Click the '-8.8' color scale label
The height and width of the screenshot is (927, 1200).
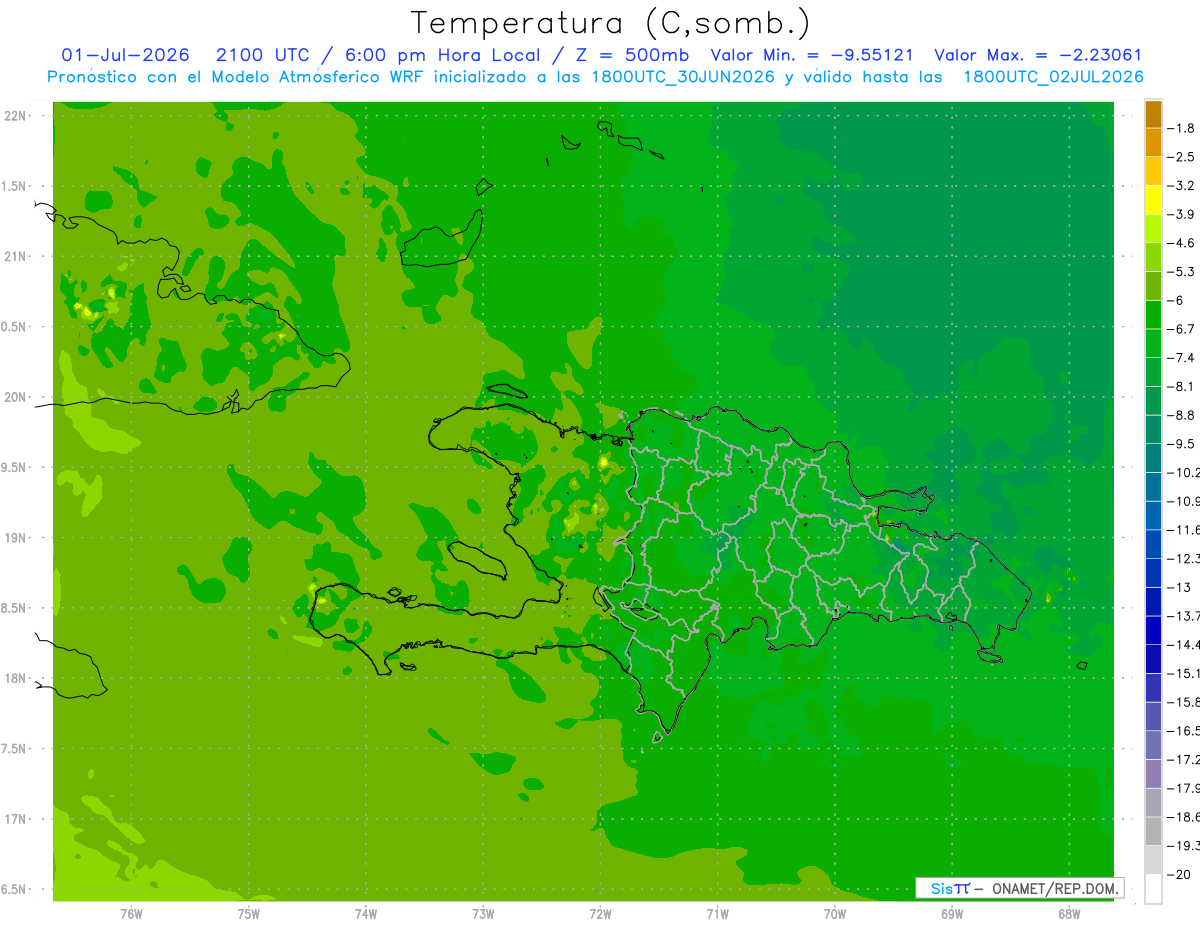[x=1182, y=415]
